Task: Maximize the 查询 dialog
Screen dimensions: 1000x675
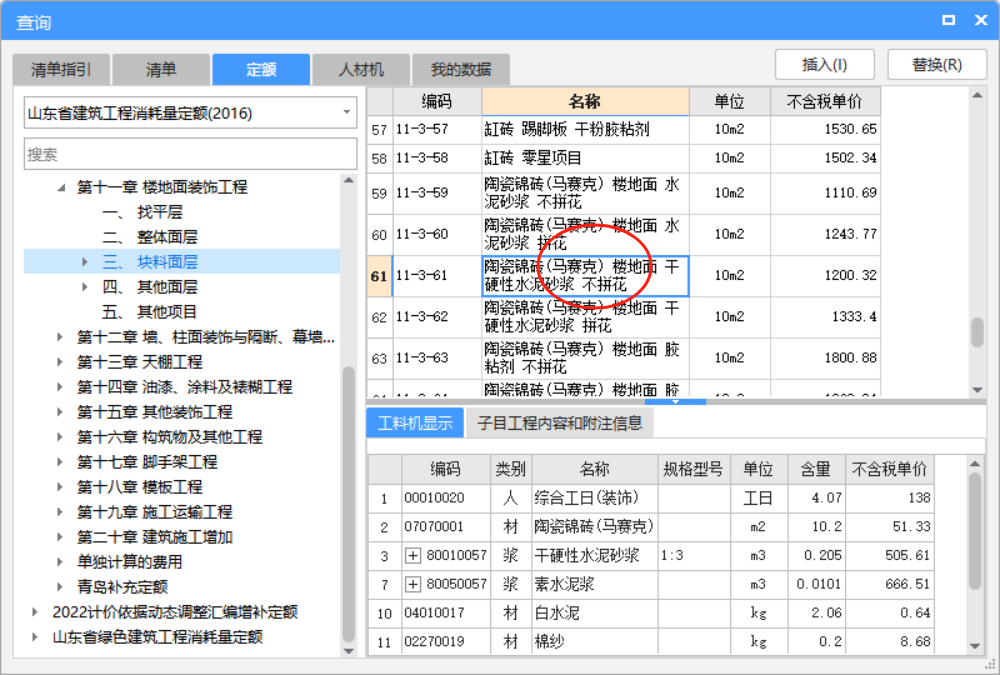Action: [x=948, y=20]
